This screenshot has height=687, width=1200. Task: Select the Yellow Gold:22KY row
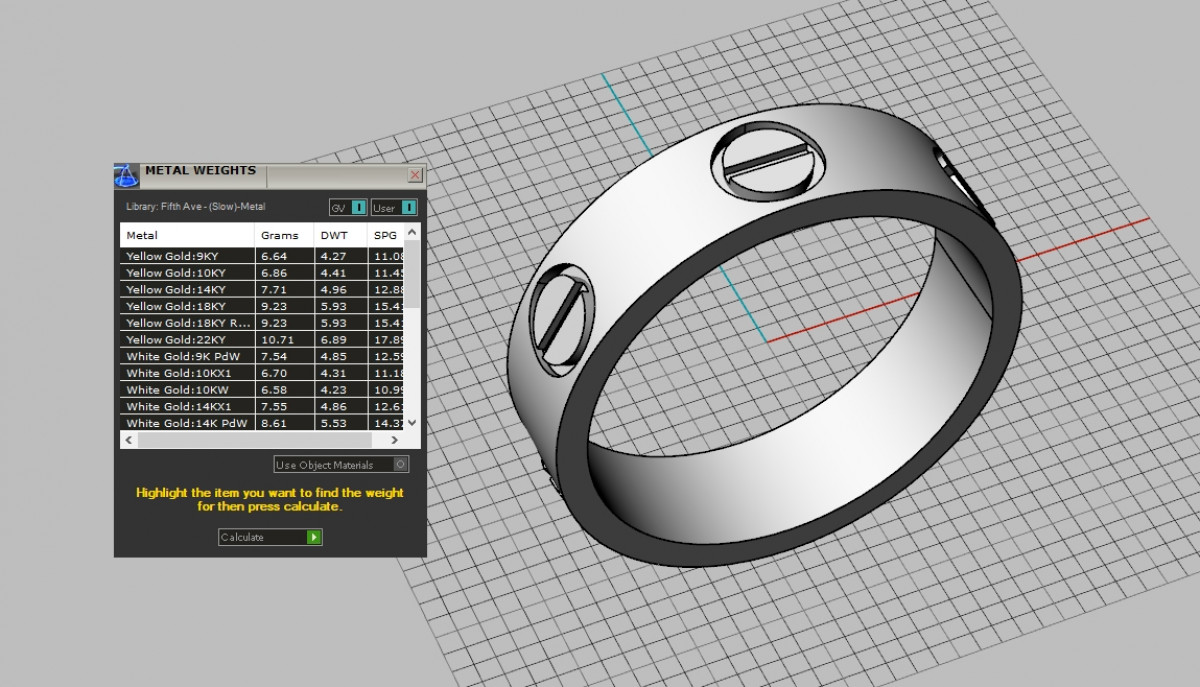pos(187,340)
